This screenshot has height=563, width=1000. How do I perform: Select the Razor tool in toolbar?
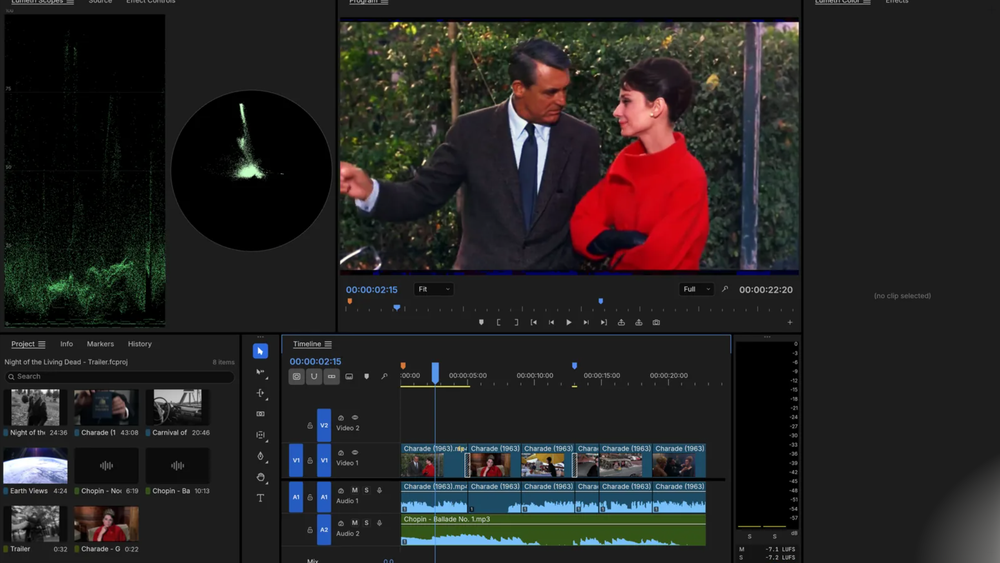pos(260,414)
